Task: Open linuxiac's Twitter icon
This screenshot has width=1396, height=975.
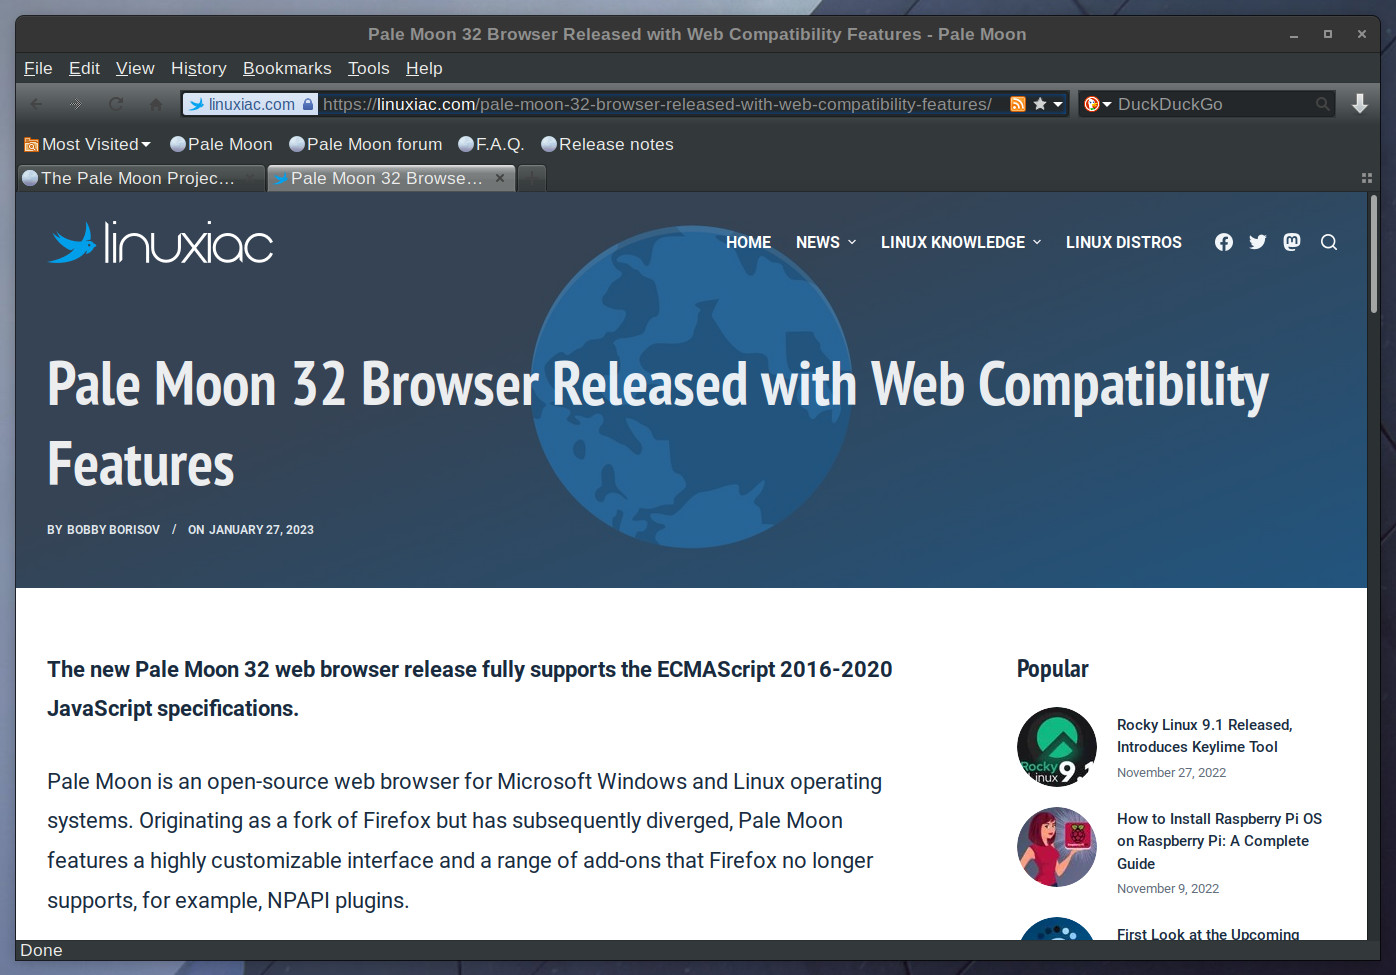Action: tap(1258, 242)
